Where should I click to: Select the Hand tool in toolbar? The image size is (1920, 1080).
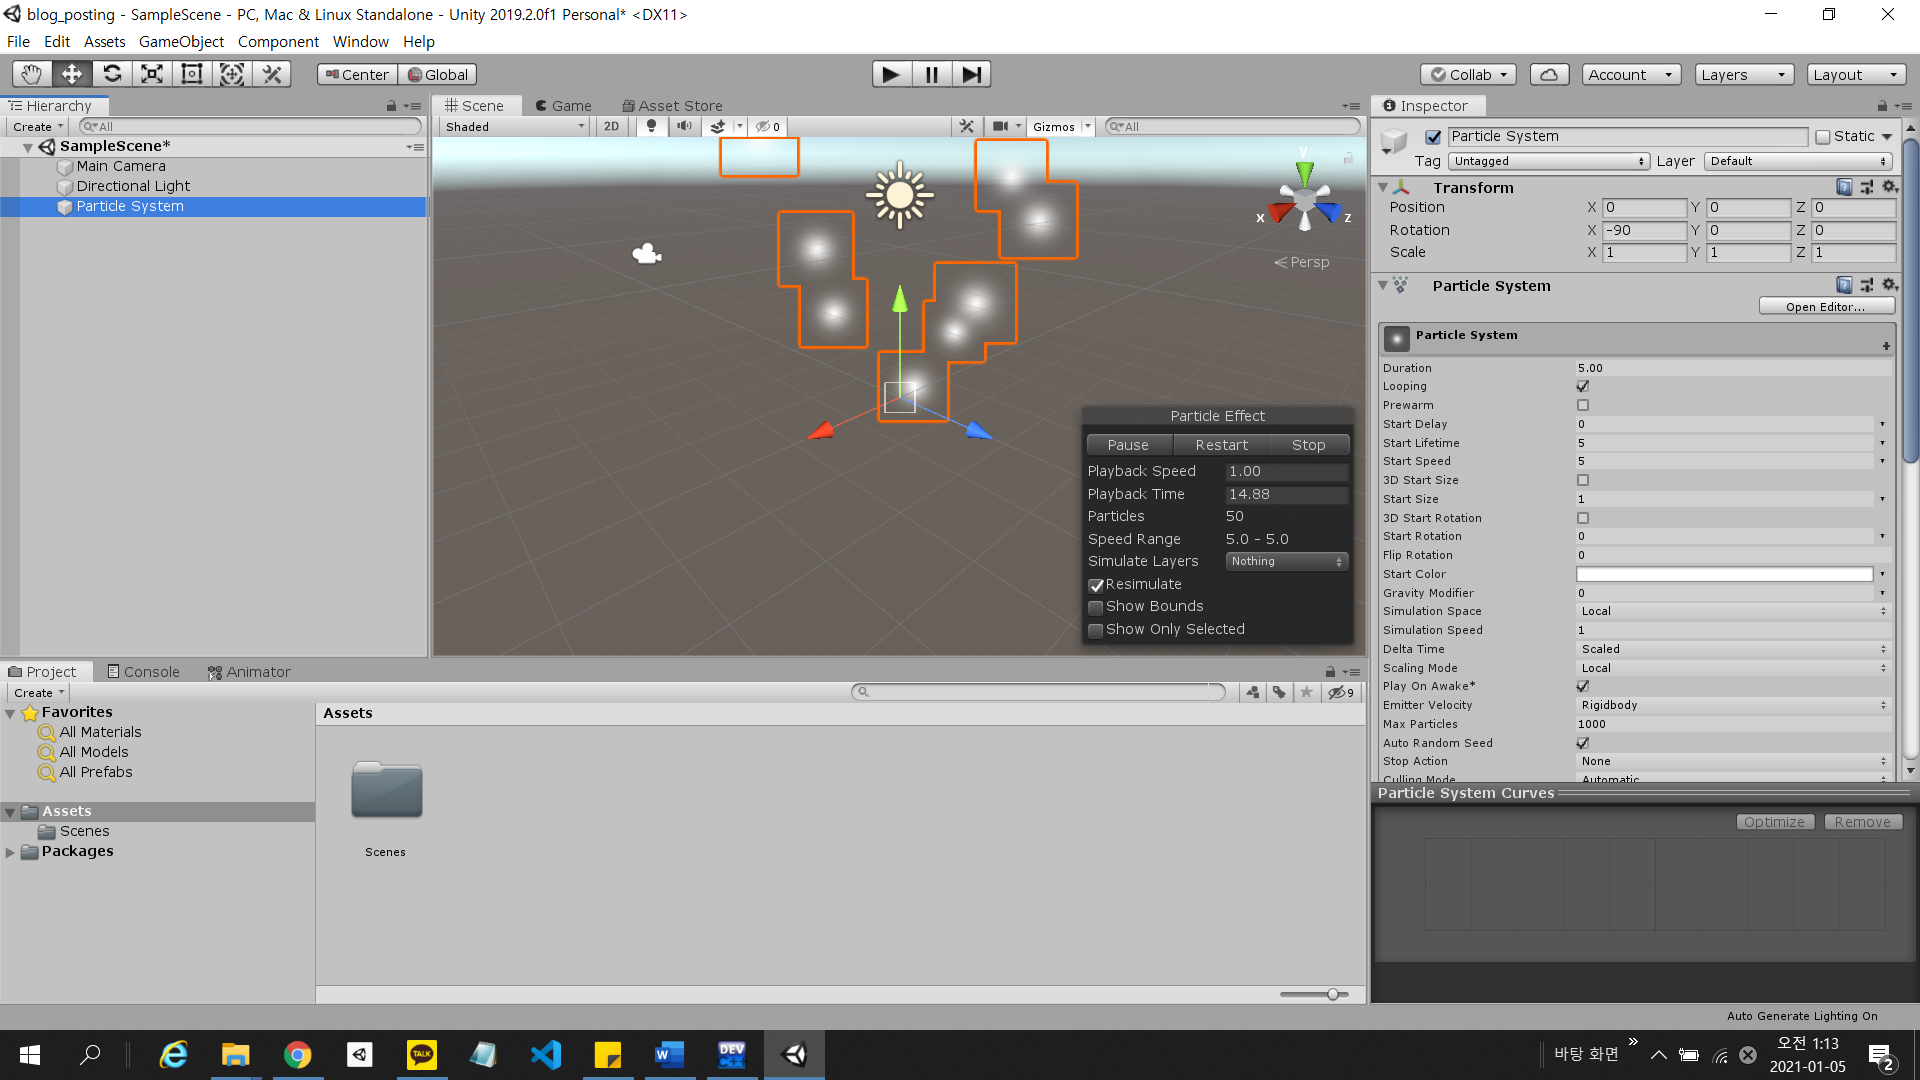(x=32, y=74)
